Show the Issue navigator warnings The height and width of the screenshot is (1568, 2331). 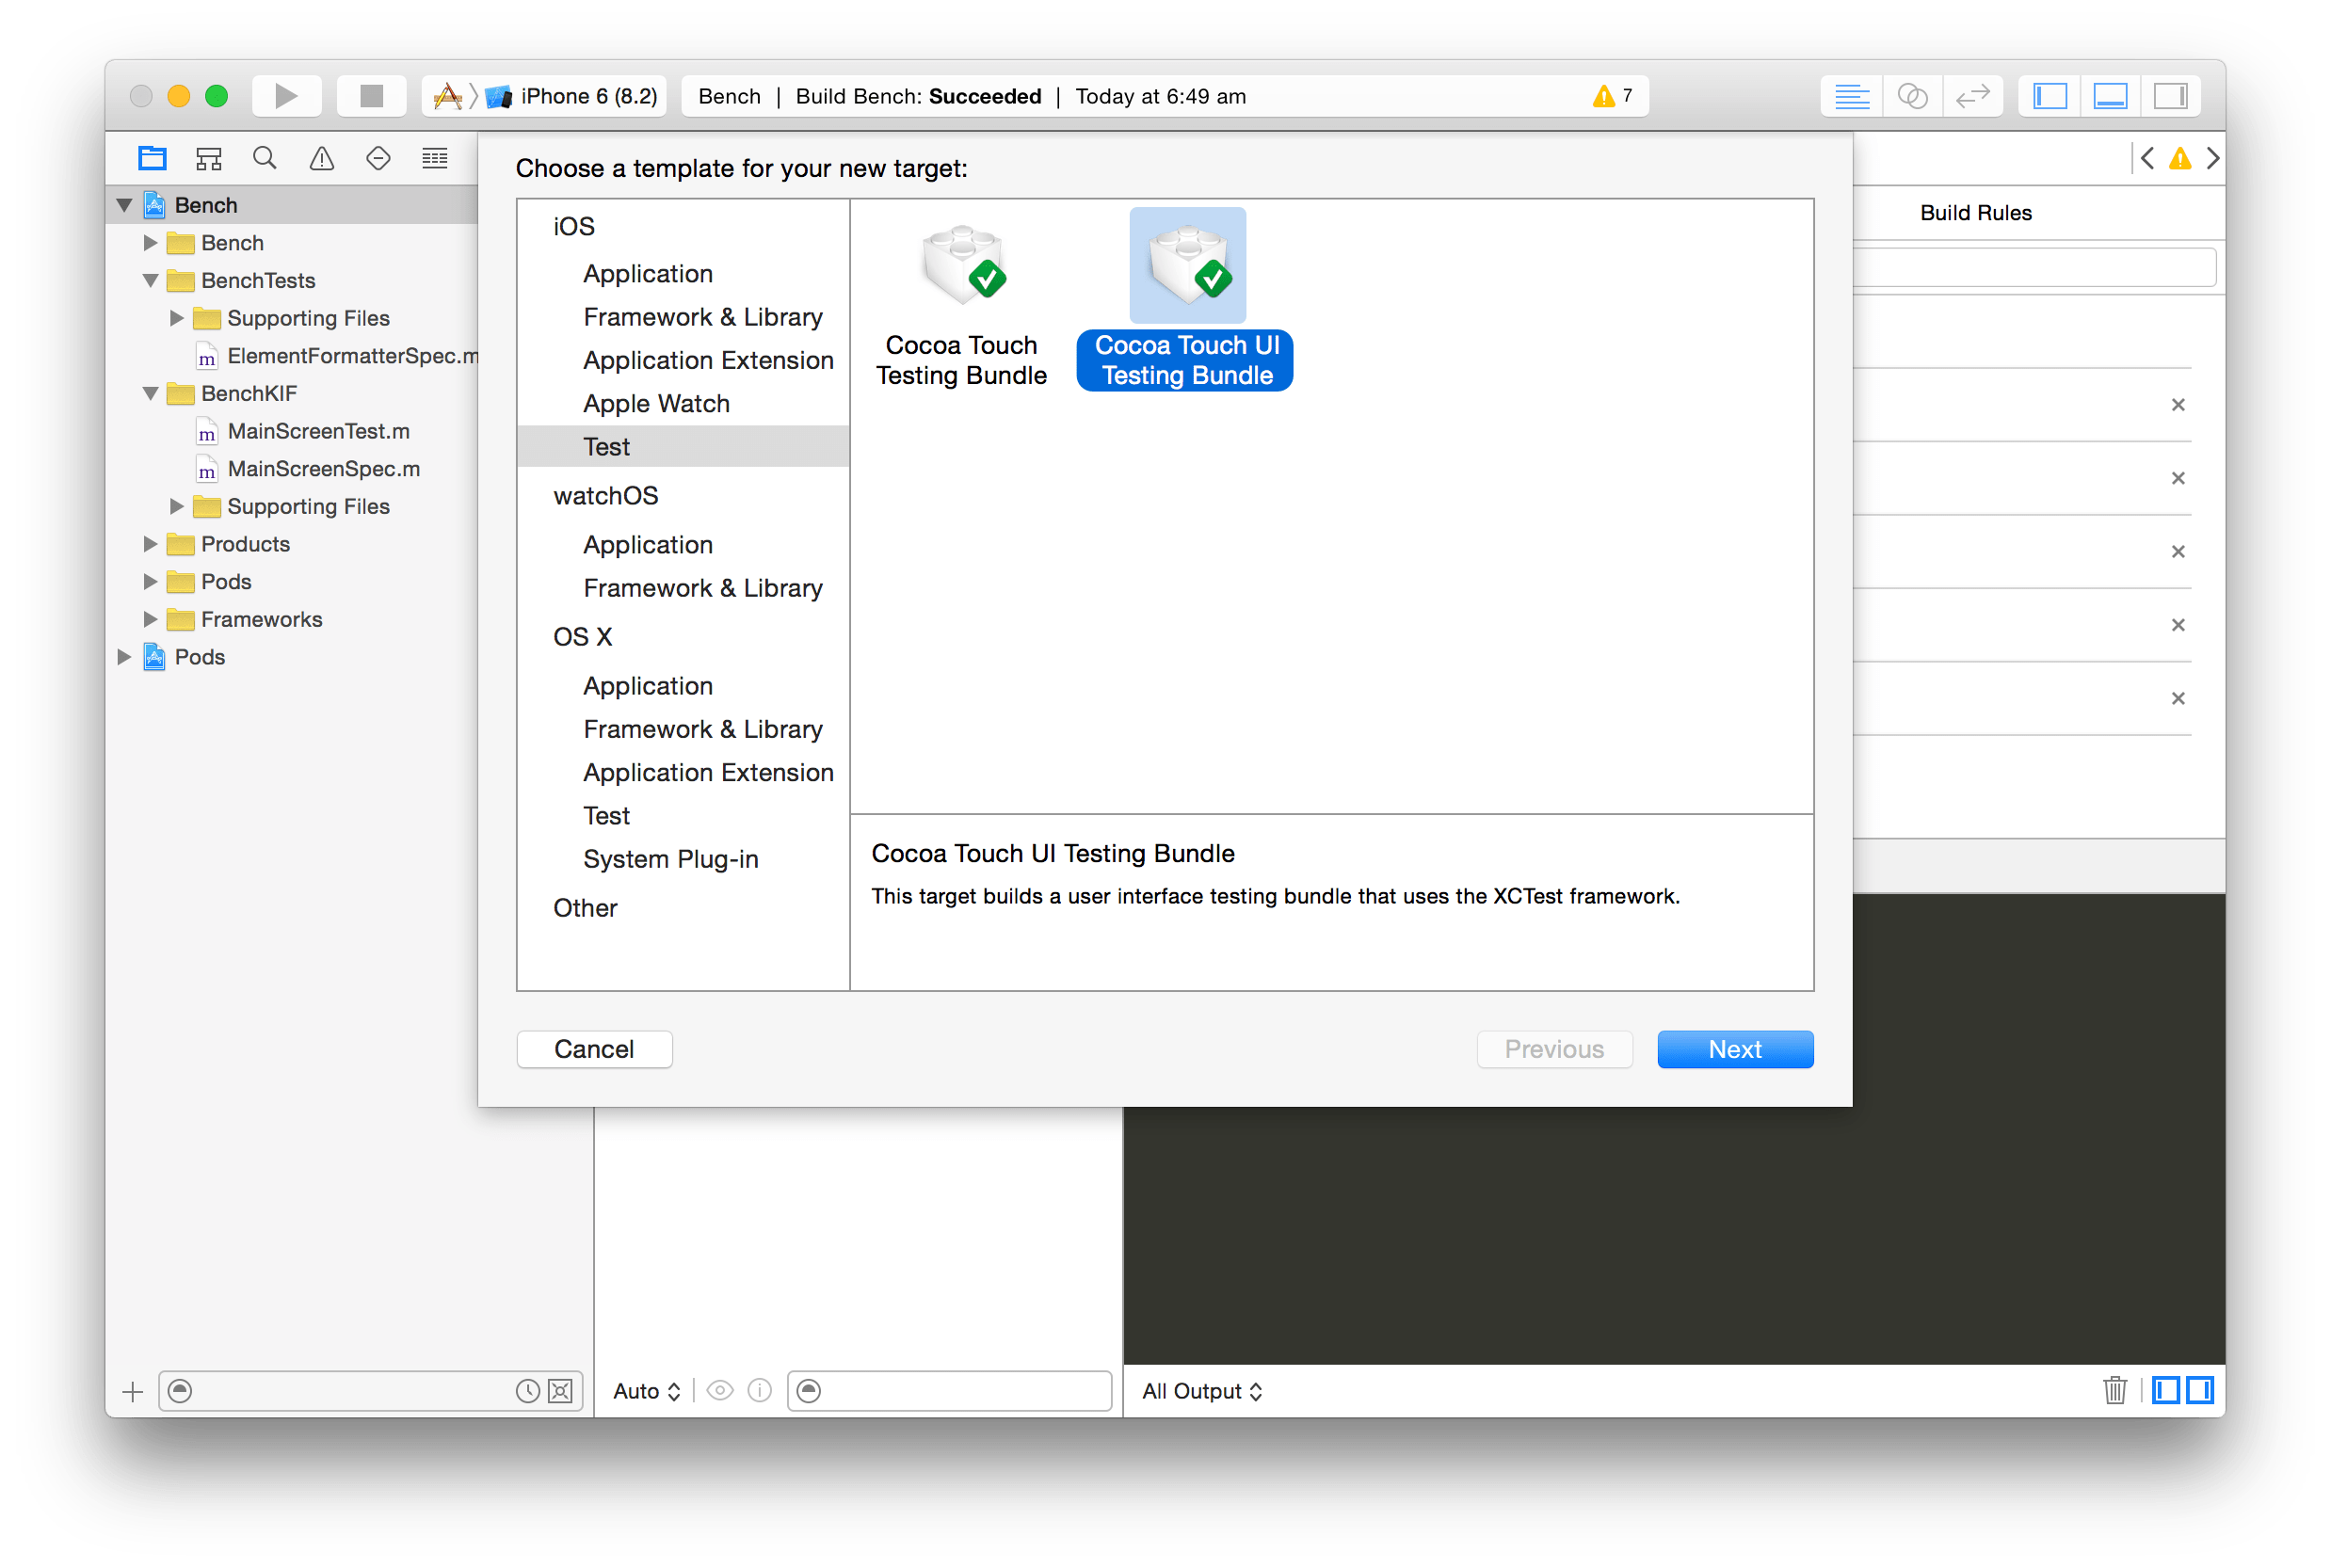coord(321,157)
